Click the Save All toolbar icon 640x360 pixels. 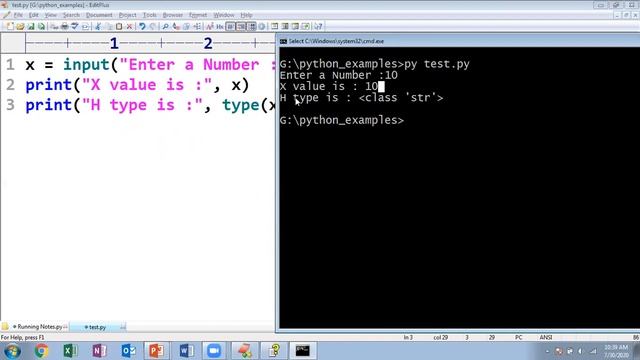[x=41, y=27]
